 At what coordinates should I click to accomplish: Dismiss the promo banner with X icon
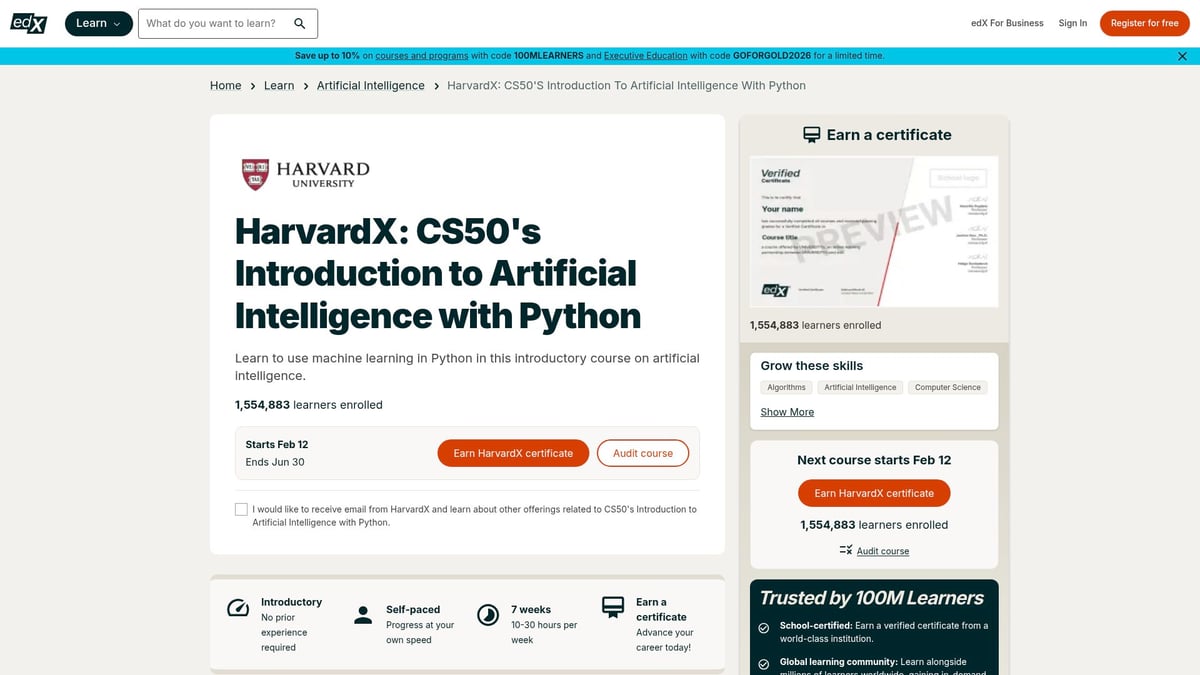point(1183,56)
